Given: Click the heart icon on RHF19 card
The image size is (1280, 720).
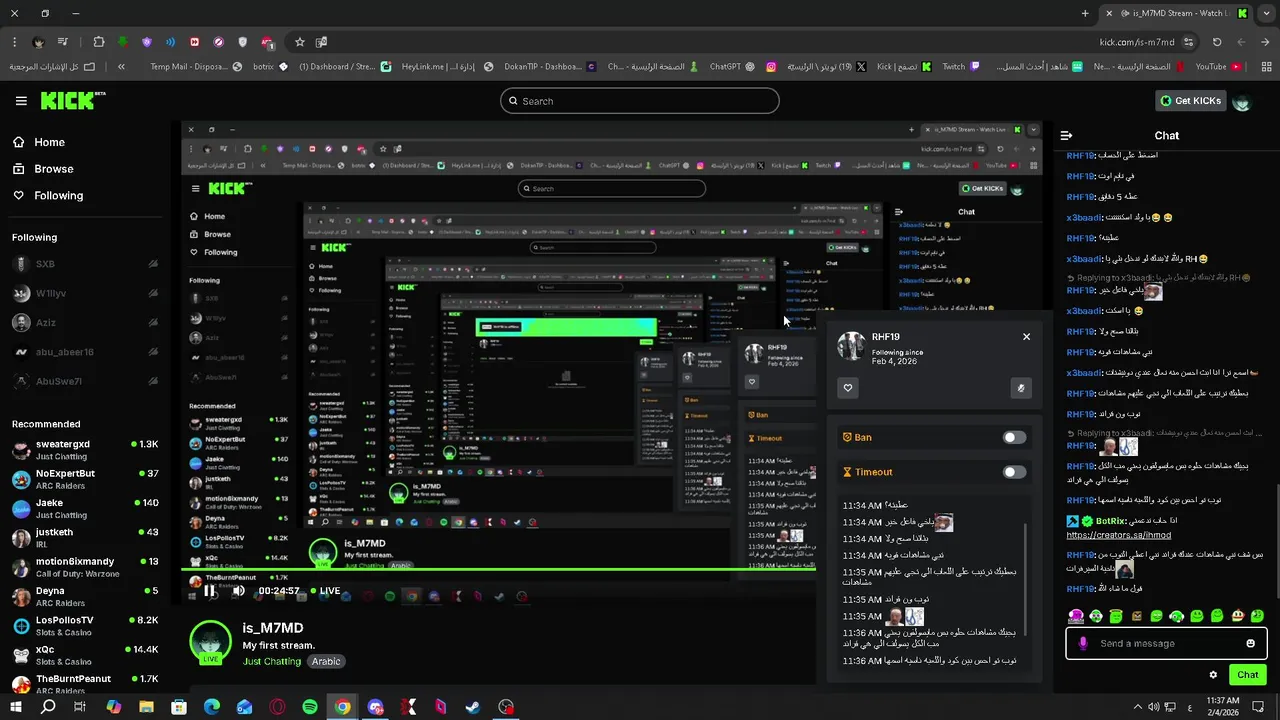Looking at the screenshot, I should tap(848, 388).
